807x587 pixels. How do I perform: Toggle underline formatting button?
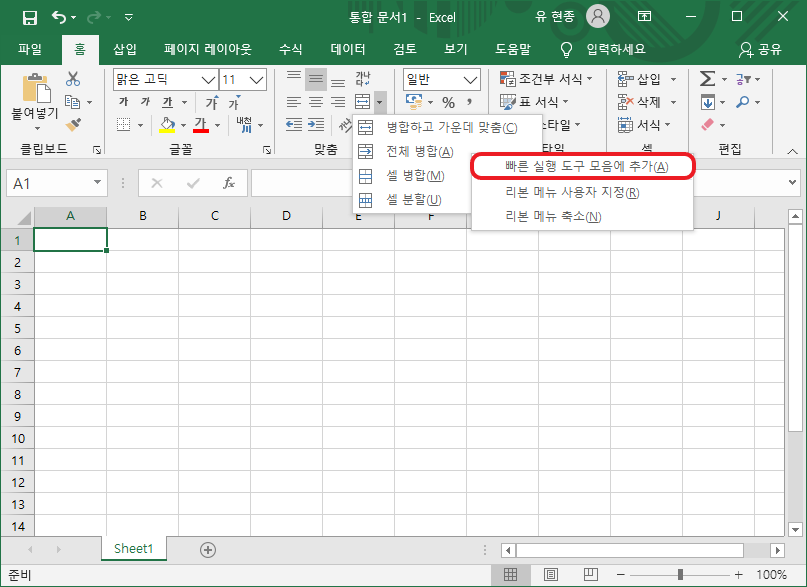[168, 102]
